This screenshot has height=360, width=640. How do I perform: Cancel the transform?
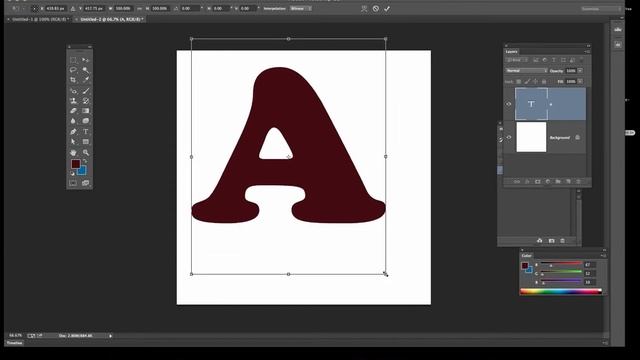point(376,9)
